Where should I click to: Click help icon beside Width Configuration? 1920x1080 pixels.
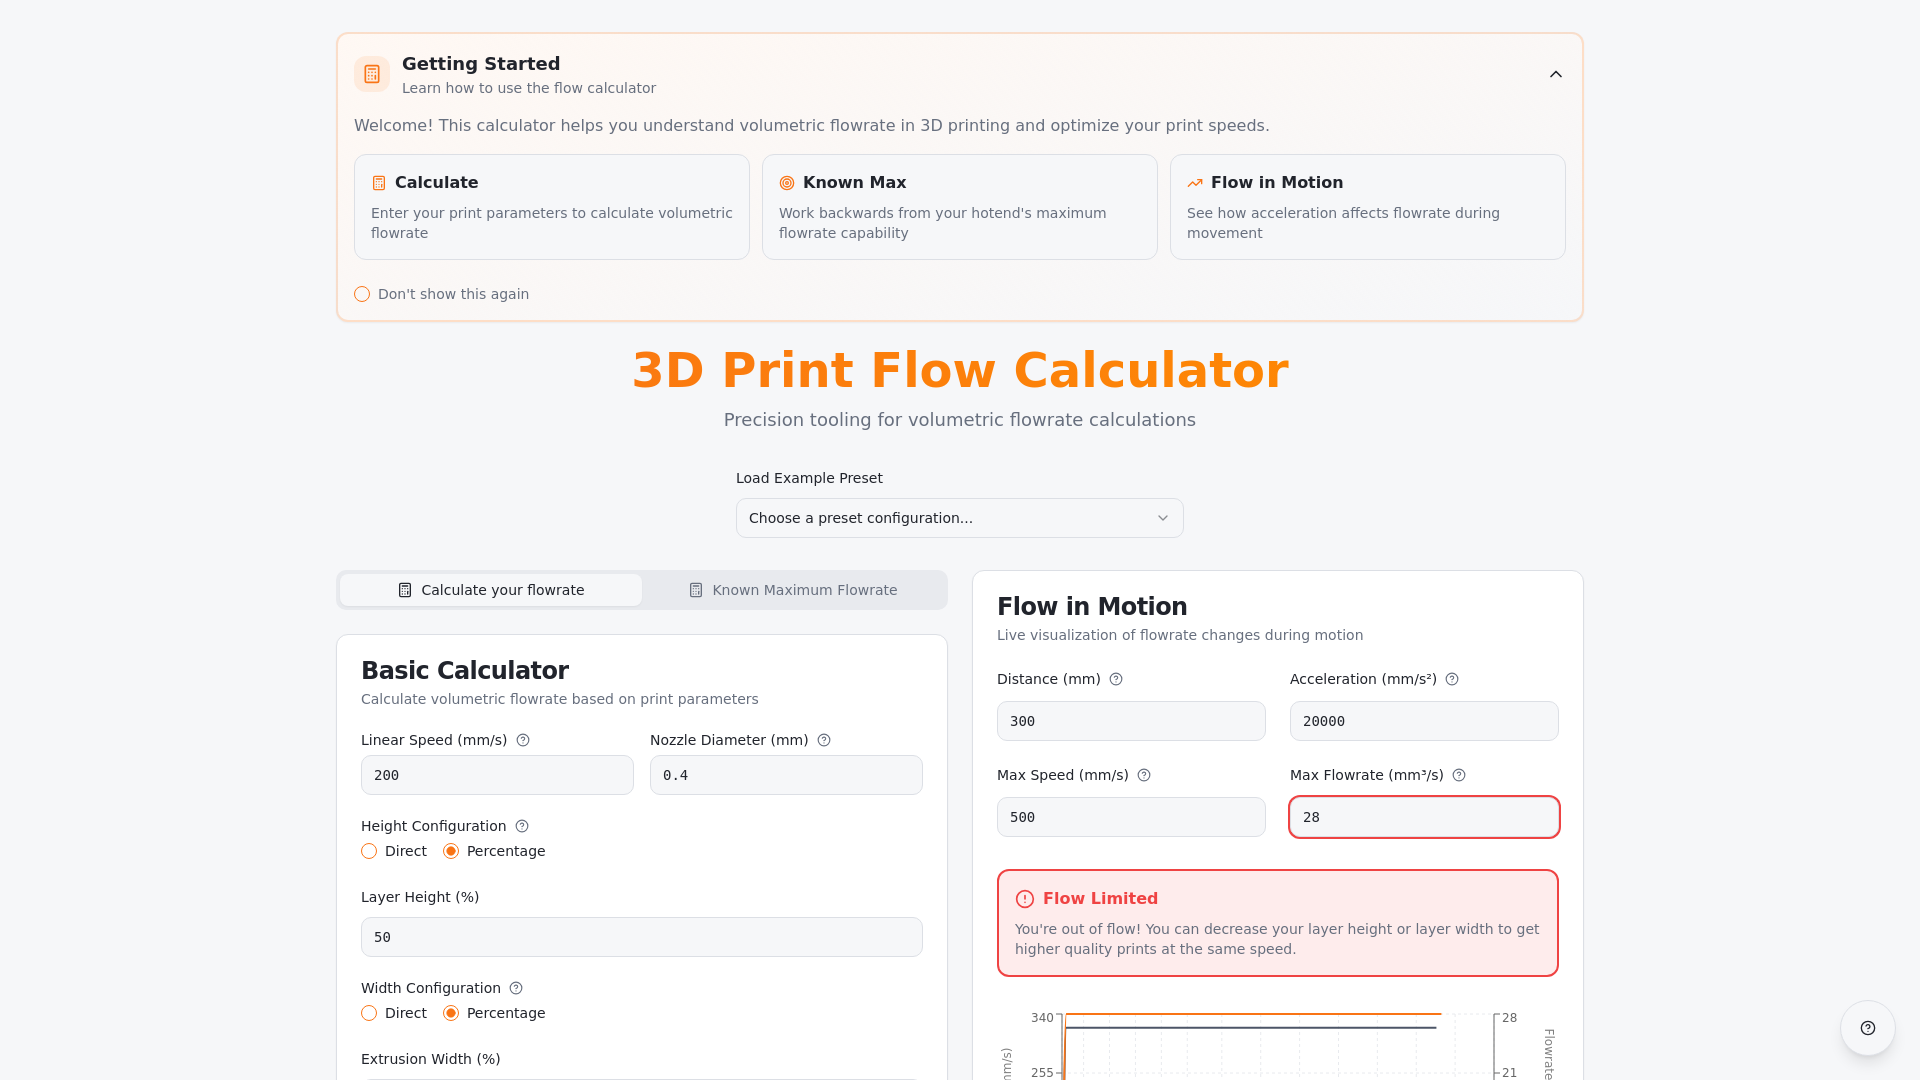[x=516, y=988]
